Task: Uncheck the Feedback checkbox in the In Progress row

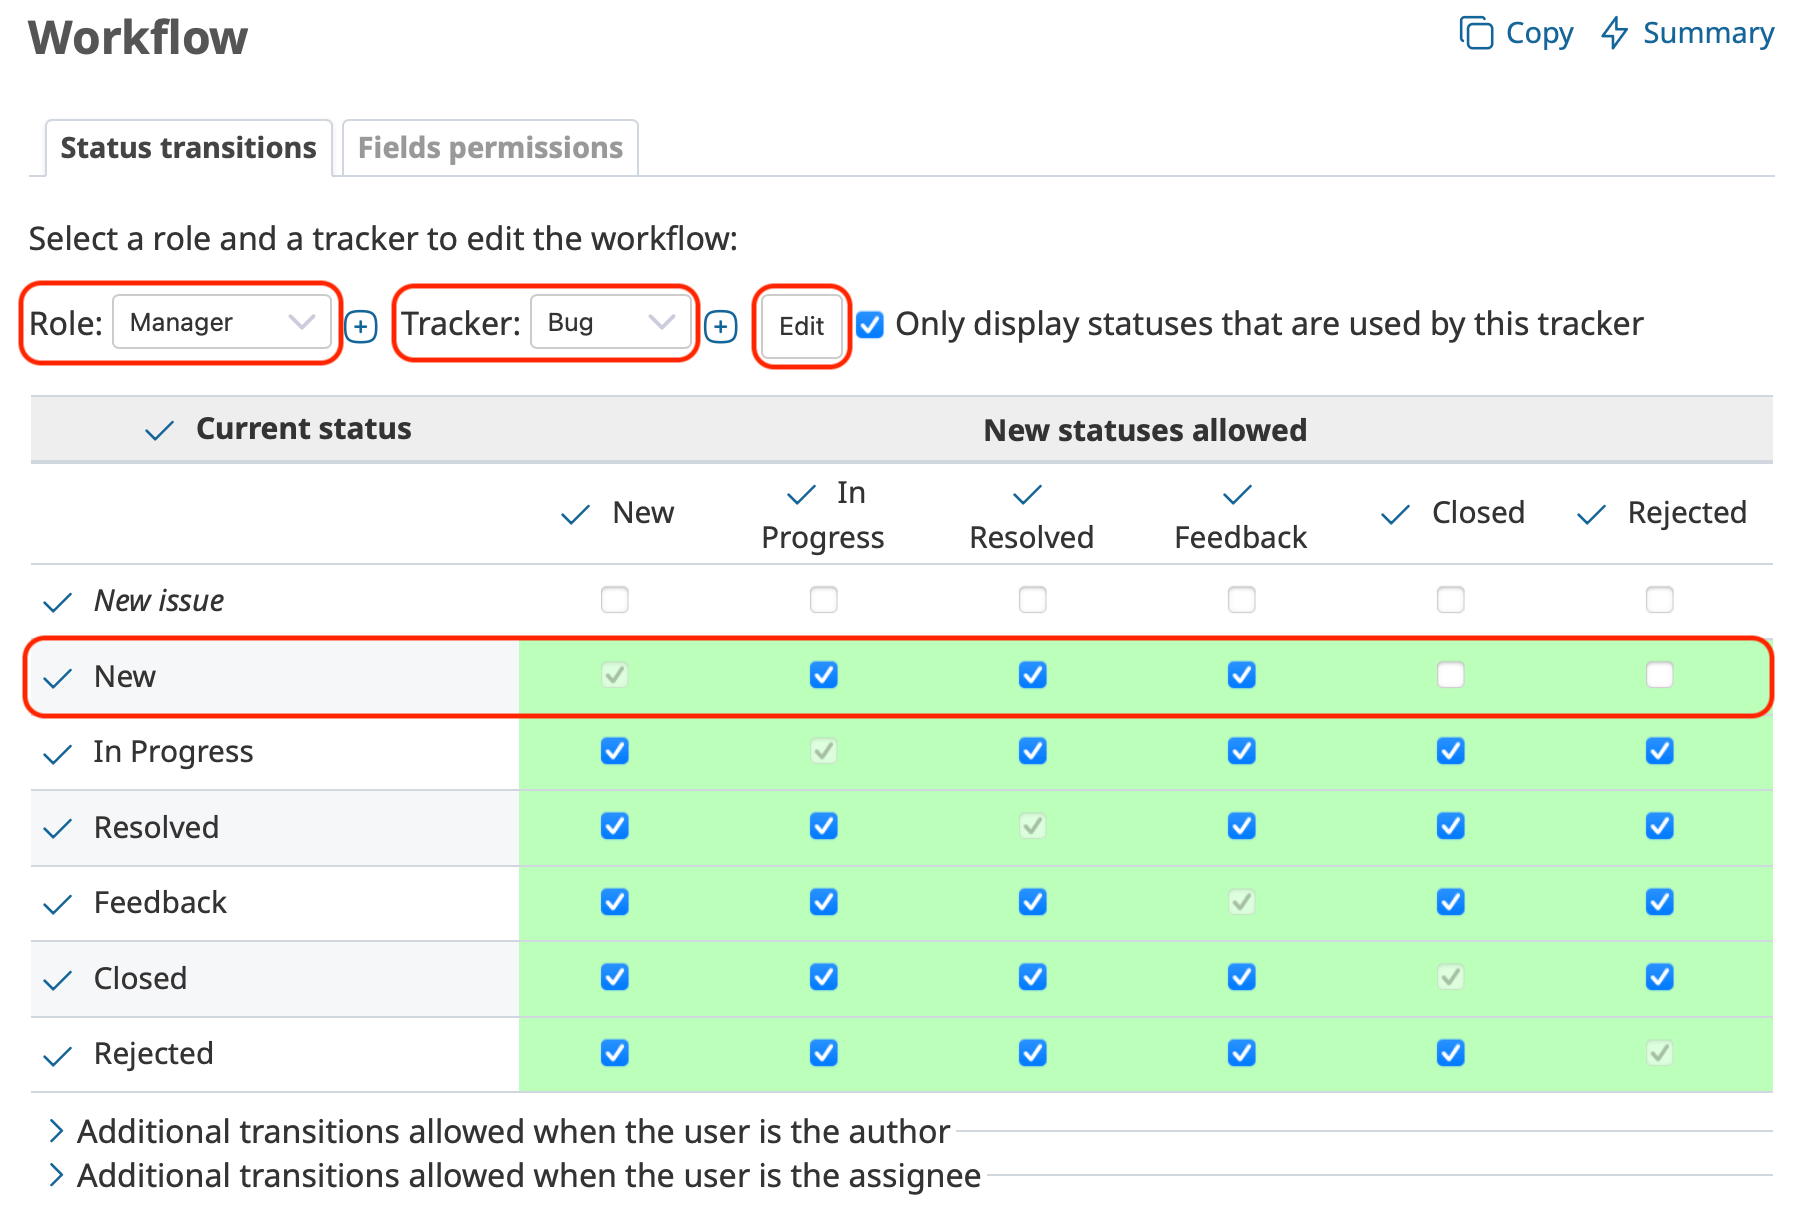Action: tap(1240, 751)
